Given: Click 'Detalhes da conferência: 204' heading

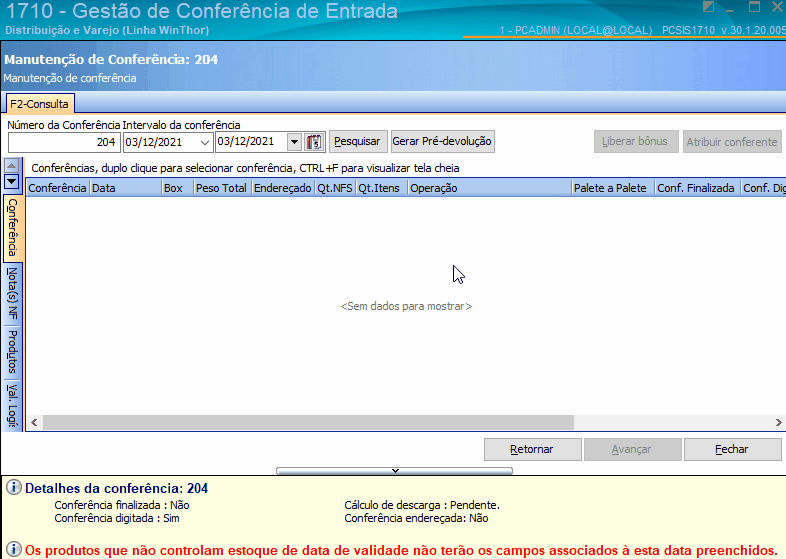Looking at the screenshot, I should tap(117, 488).
